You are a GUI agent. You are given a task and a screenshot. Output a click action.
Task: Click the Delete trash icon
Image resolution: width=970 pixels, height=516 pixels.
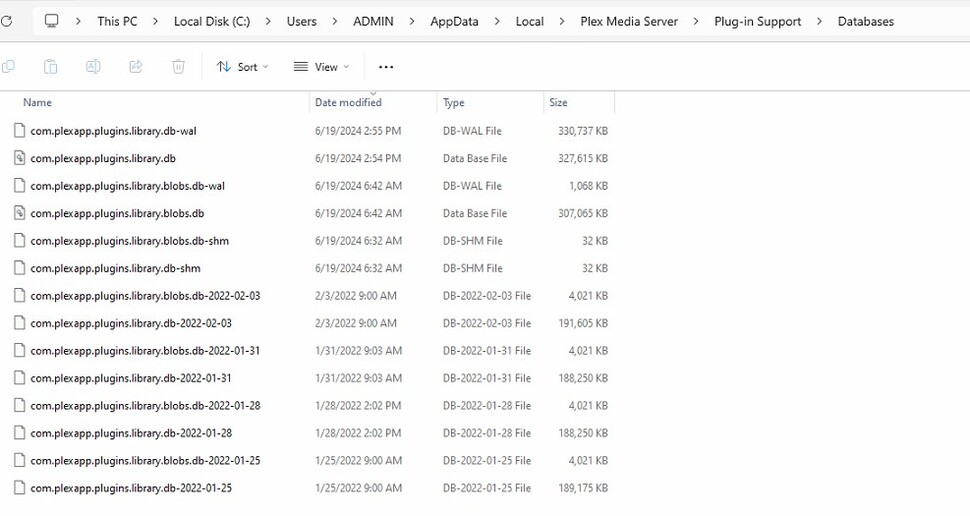[178, 67]
